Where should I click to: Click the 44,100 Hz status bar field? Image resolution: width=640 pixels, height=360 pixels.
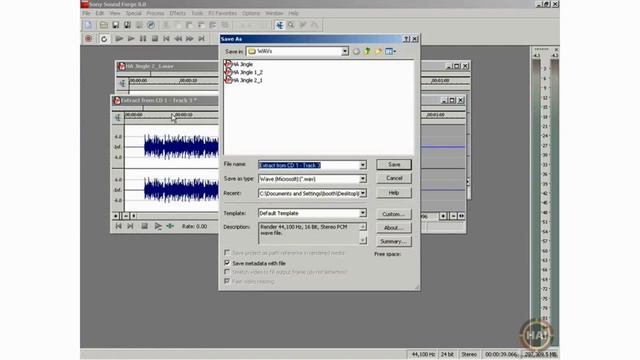(x=423, y=354)
